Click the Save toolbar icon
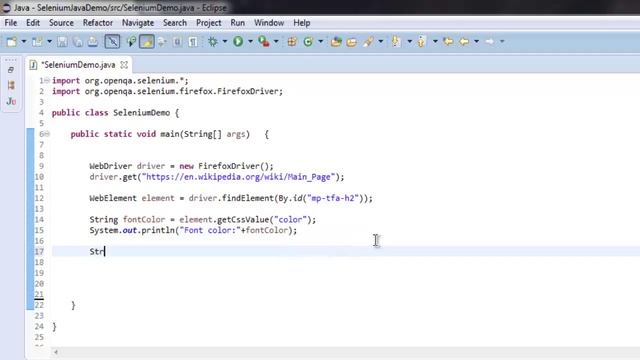640x360 pixels. (62, 41)
